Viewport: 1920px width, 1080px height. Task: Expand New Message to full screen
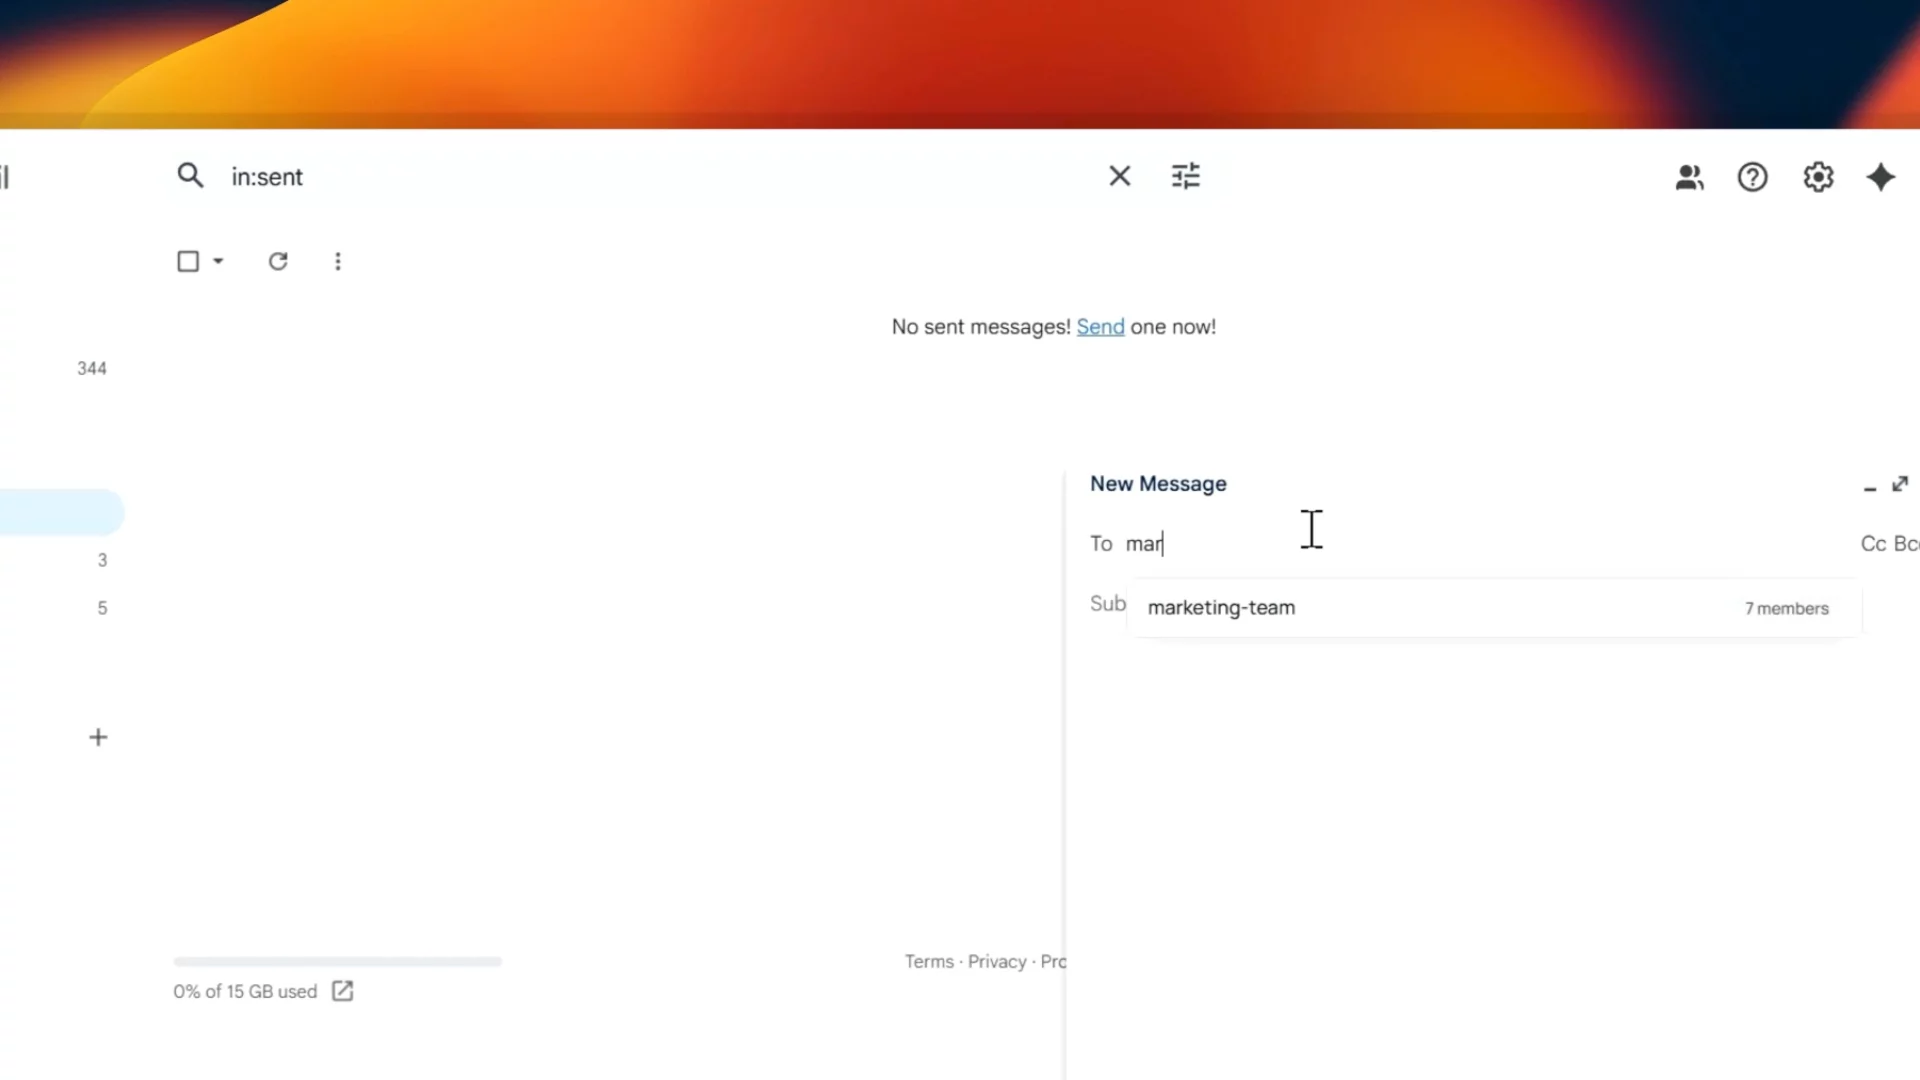tap(1900, 484)
